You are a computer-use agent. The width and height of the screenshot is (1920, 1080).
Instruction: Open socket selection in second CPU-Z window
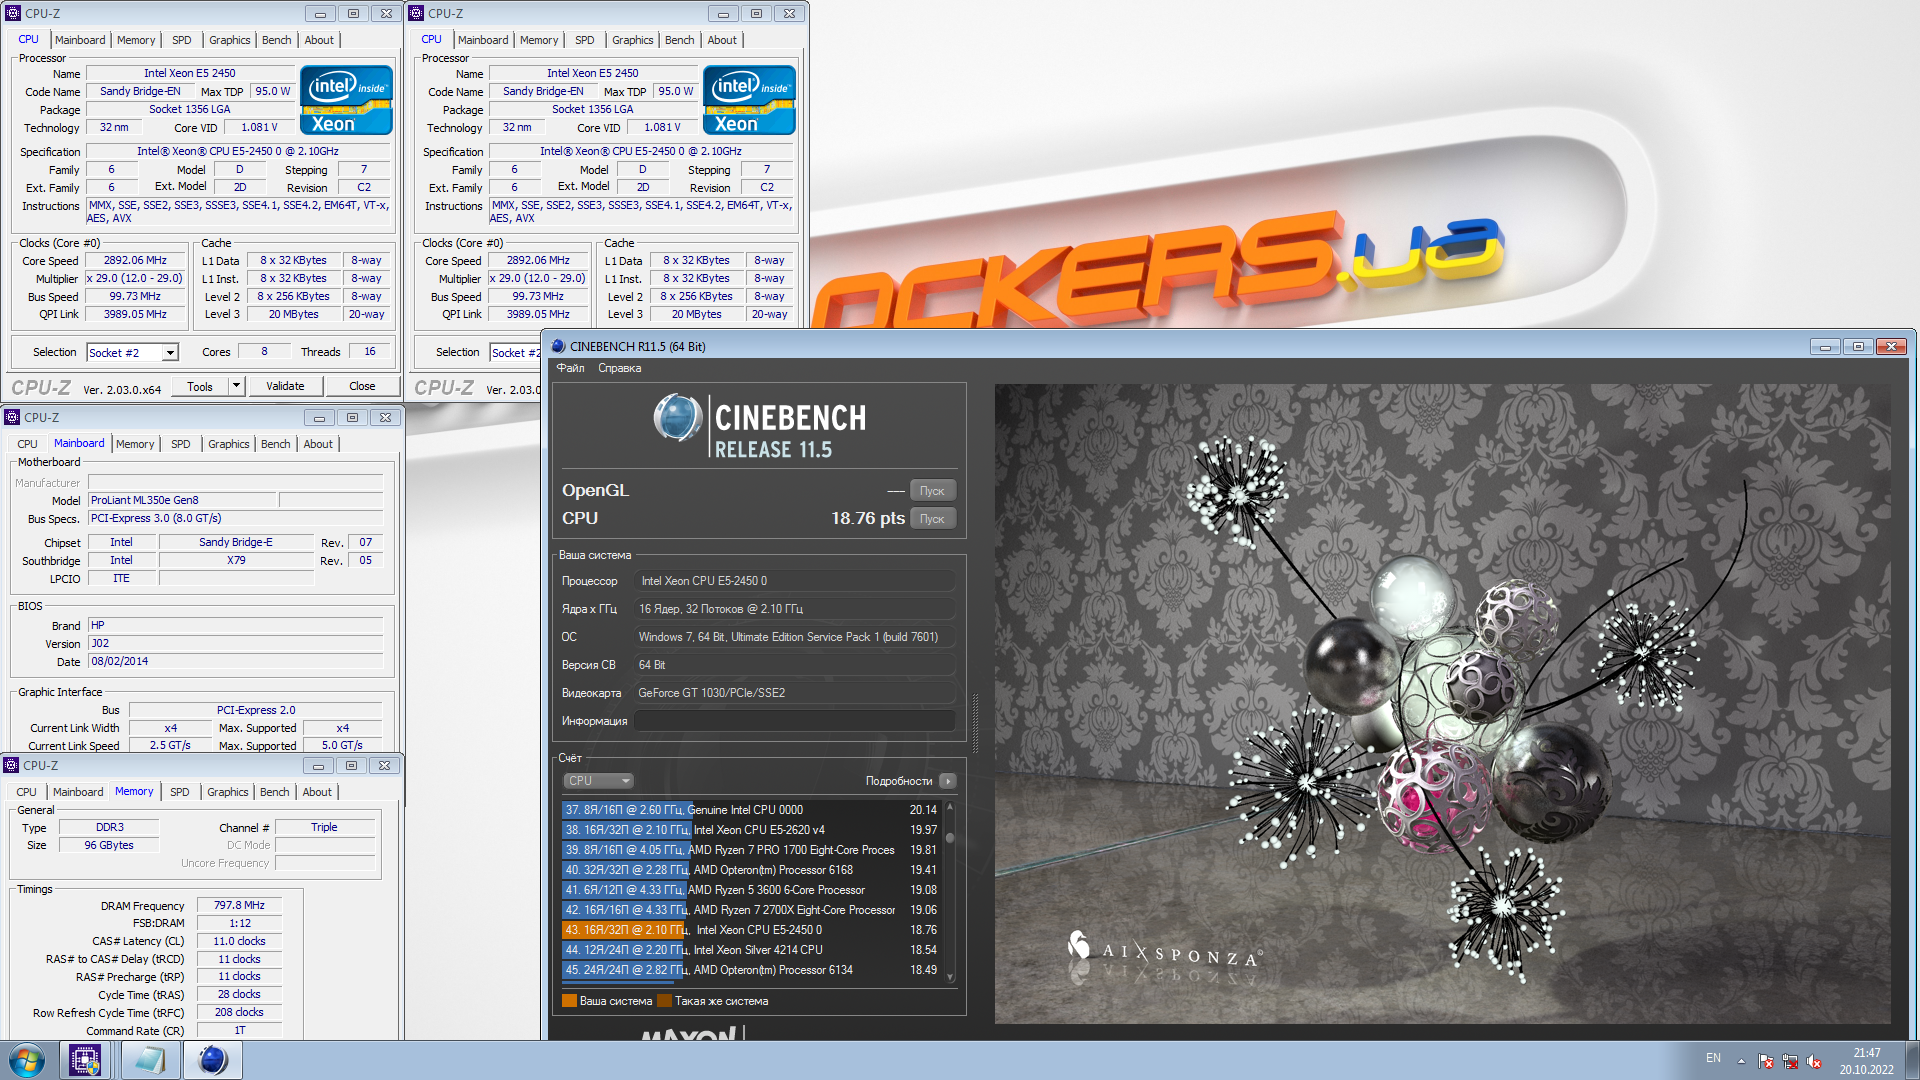[515, 352]
